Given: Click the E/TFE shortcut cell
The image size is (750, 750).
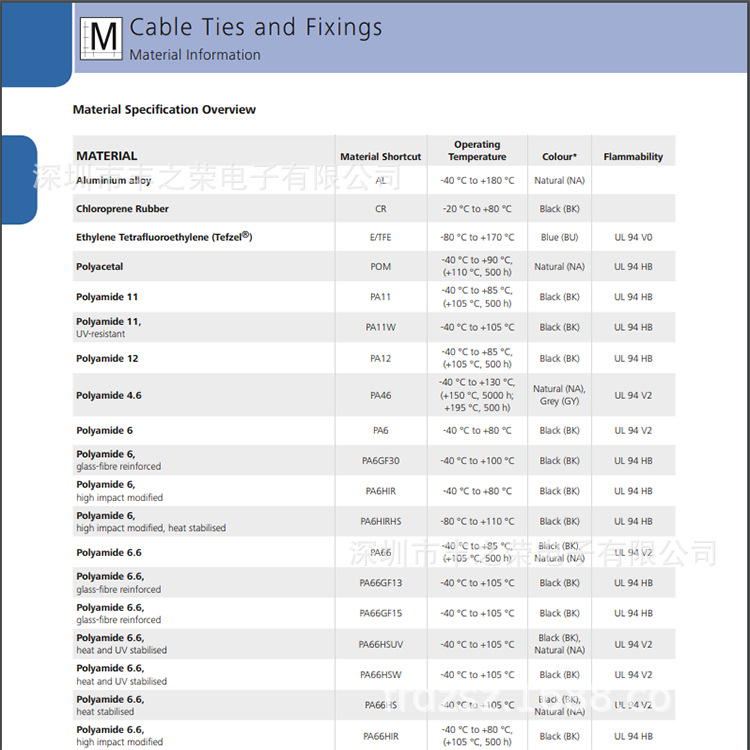Looking at the screenshot, I should [380, 238].
